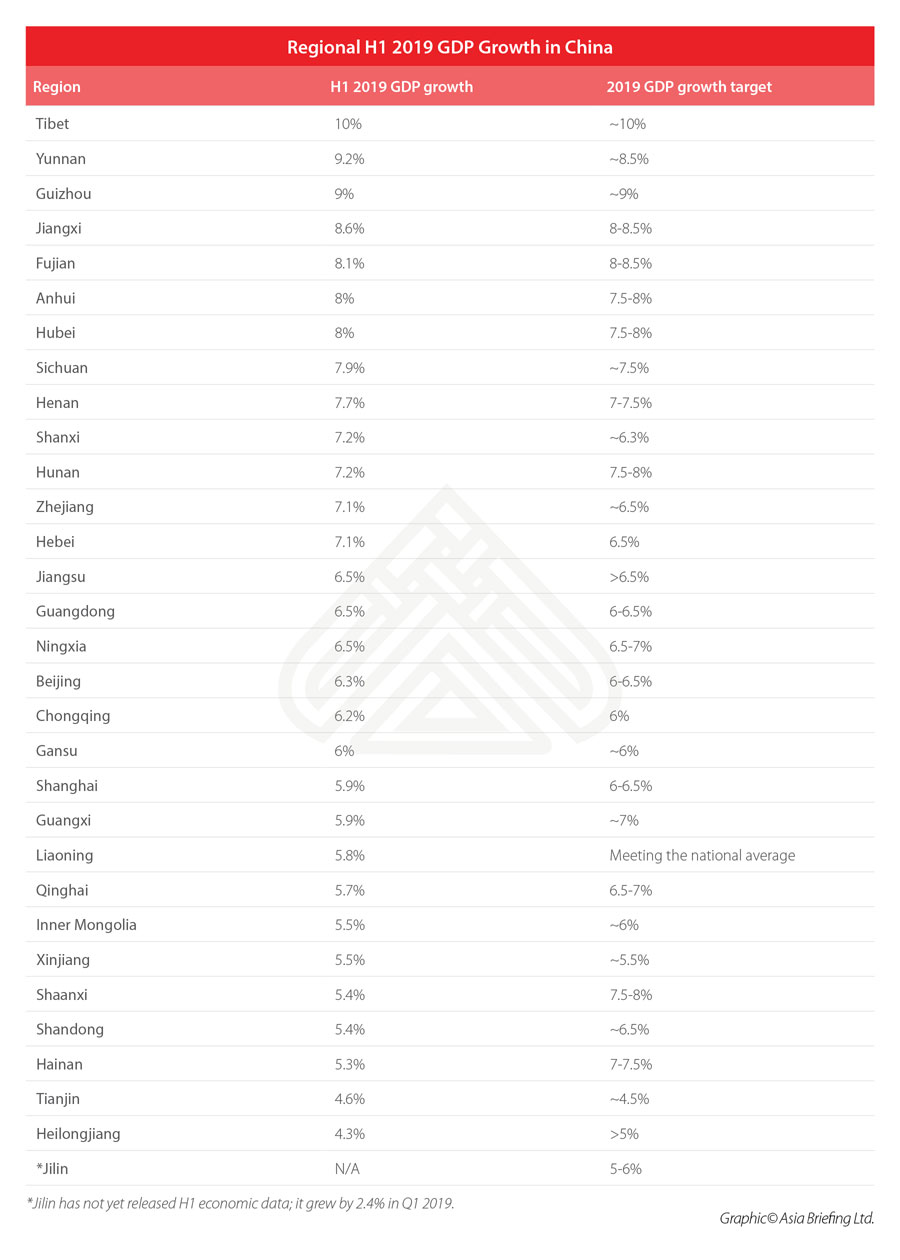
Task: Select the Heilongjiang >5% target cell
Action: click(624, 1135)
